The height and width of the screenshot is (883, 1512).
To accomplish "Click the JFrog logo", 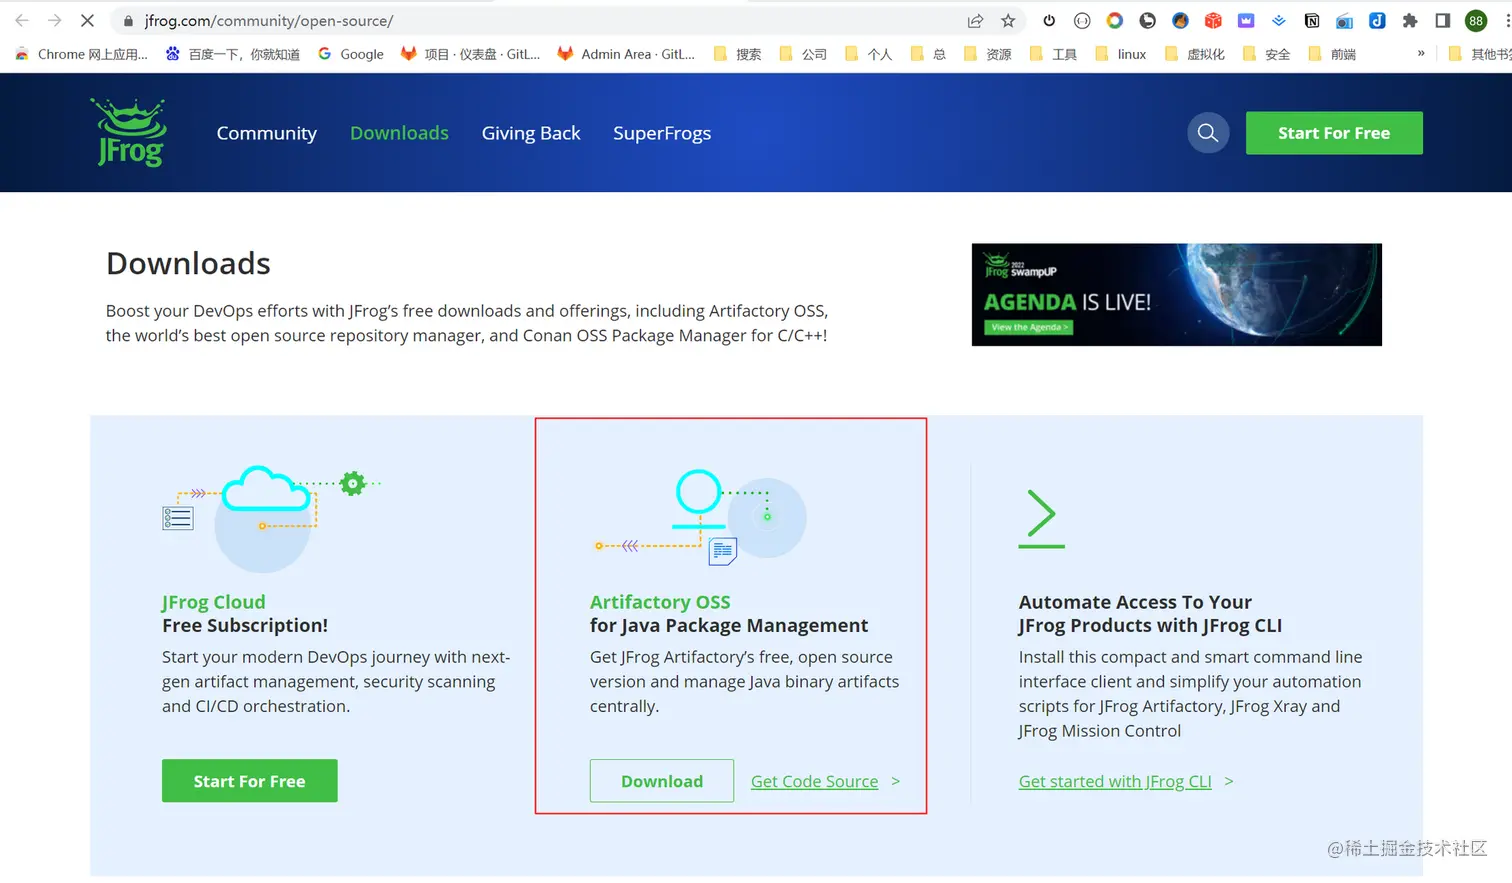I will pyautogui.click(x=129, y=132).
